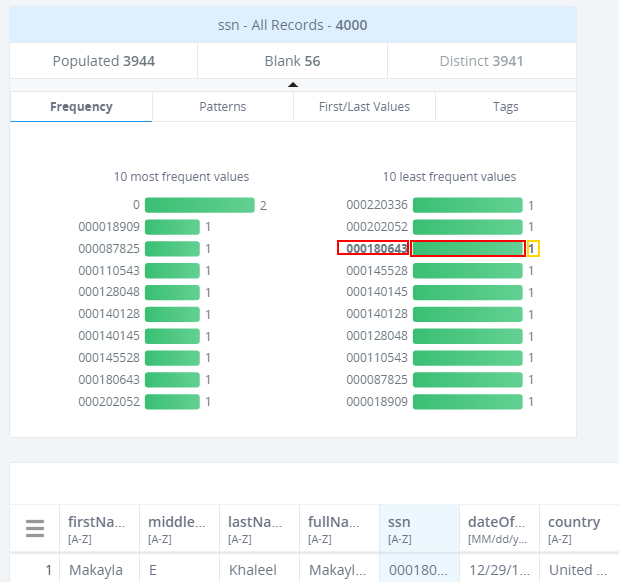Click the 12/29/1... date cell

click(x=499, y=570)
